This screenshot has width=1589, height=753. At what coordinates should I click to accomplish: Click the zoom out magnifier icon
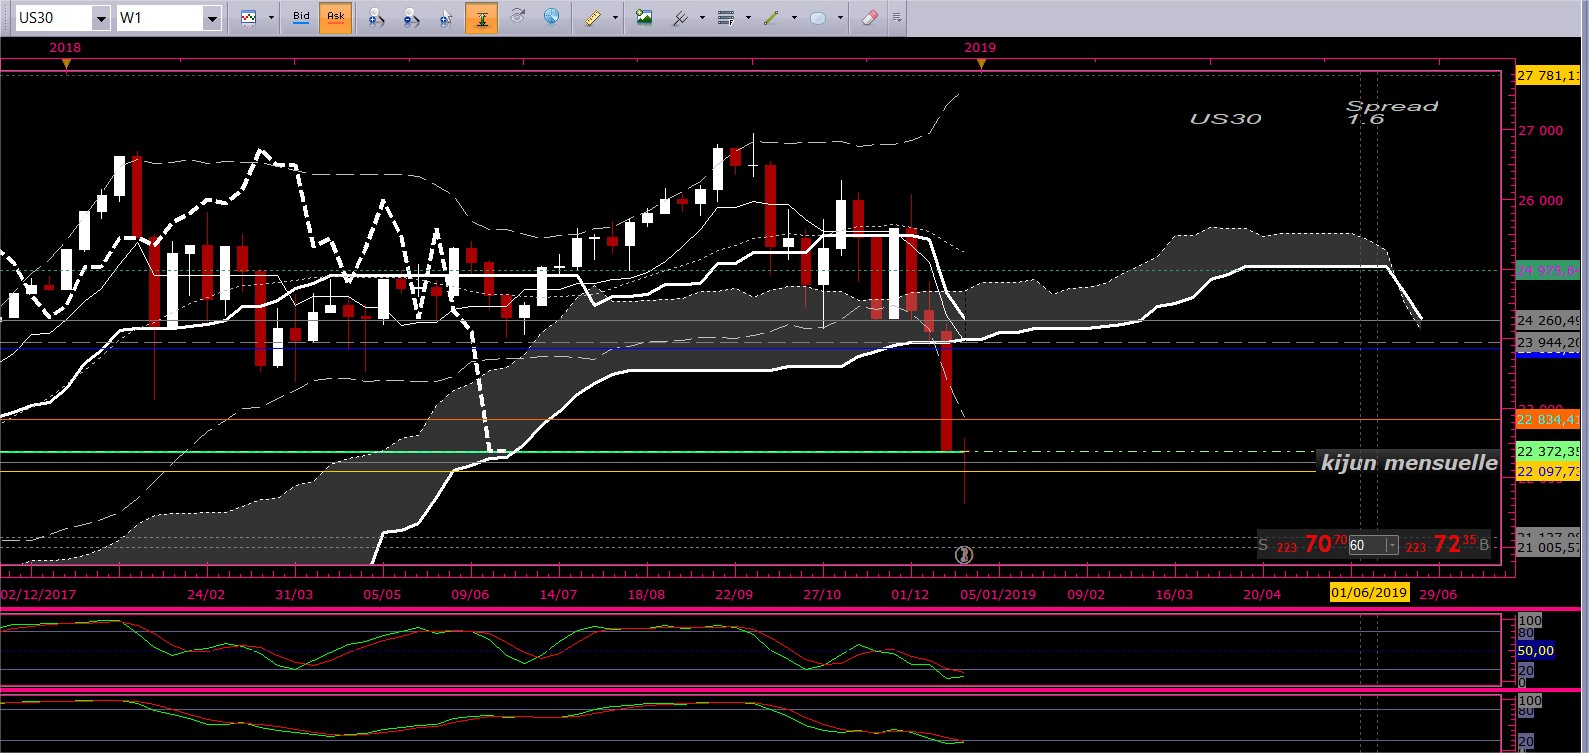412,18
